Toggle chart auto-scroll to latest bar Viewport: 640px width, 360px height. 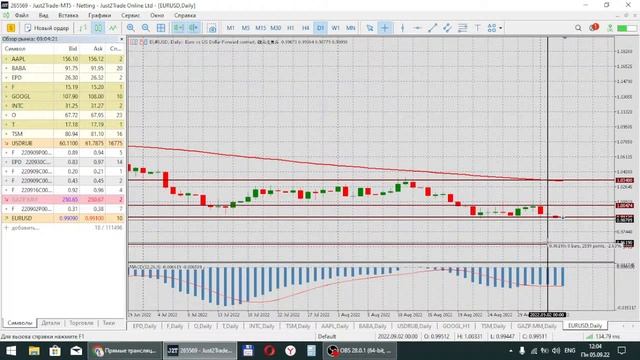(178, 28)
